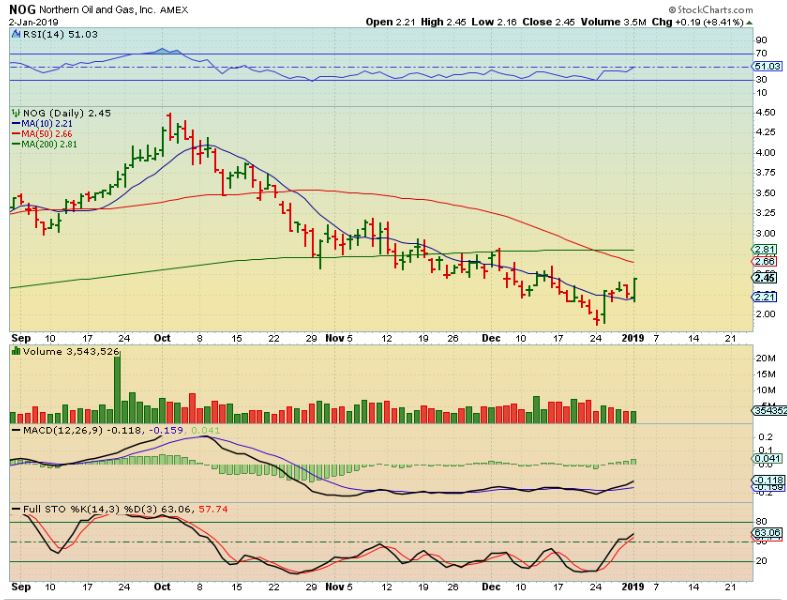Click the green up-triangle after the Chg percentage
This screenshot has height=600, width=787.
(x=749, y=23)
